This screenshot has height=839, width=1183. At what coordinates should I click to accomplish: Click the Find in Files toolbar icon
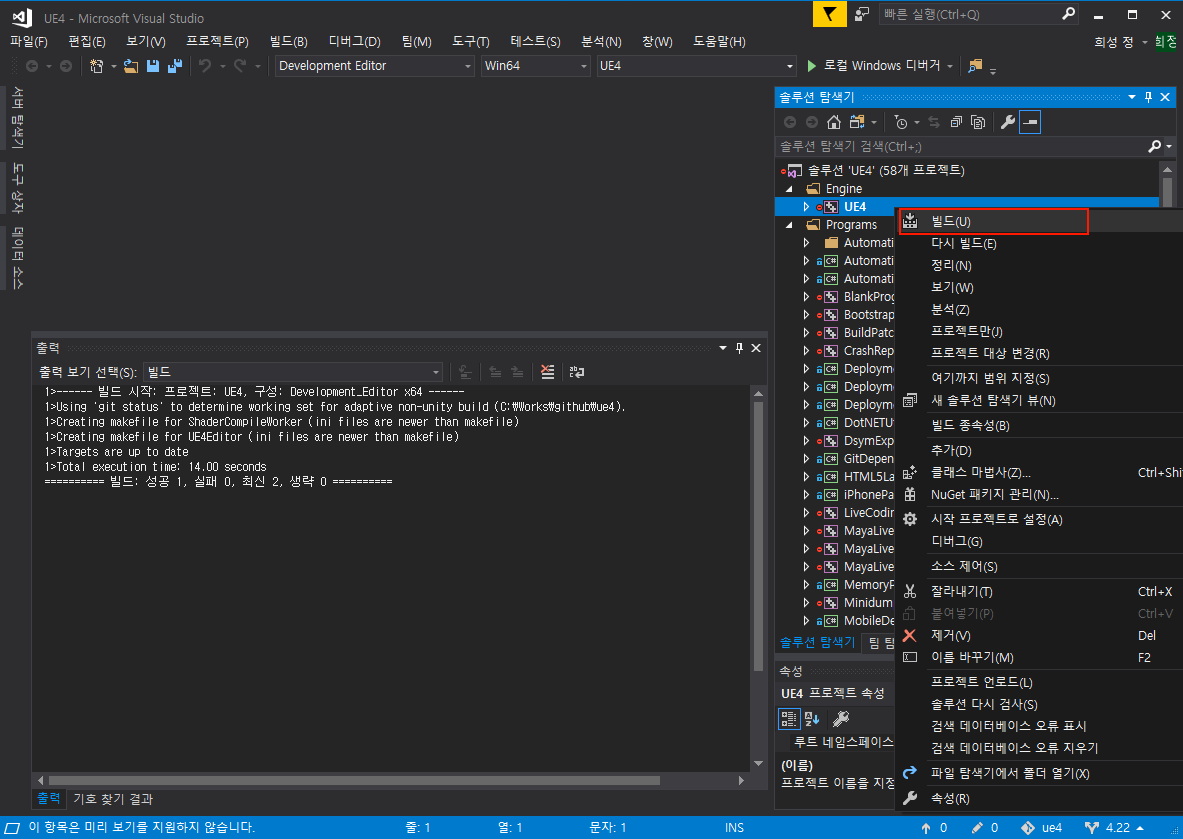pyautogui.click(x=976, y=66)
